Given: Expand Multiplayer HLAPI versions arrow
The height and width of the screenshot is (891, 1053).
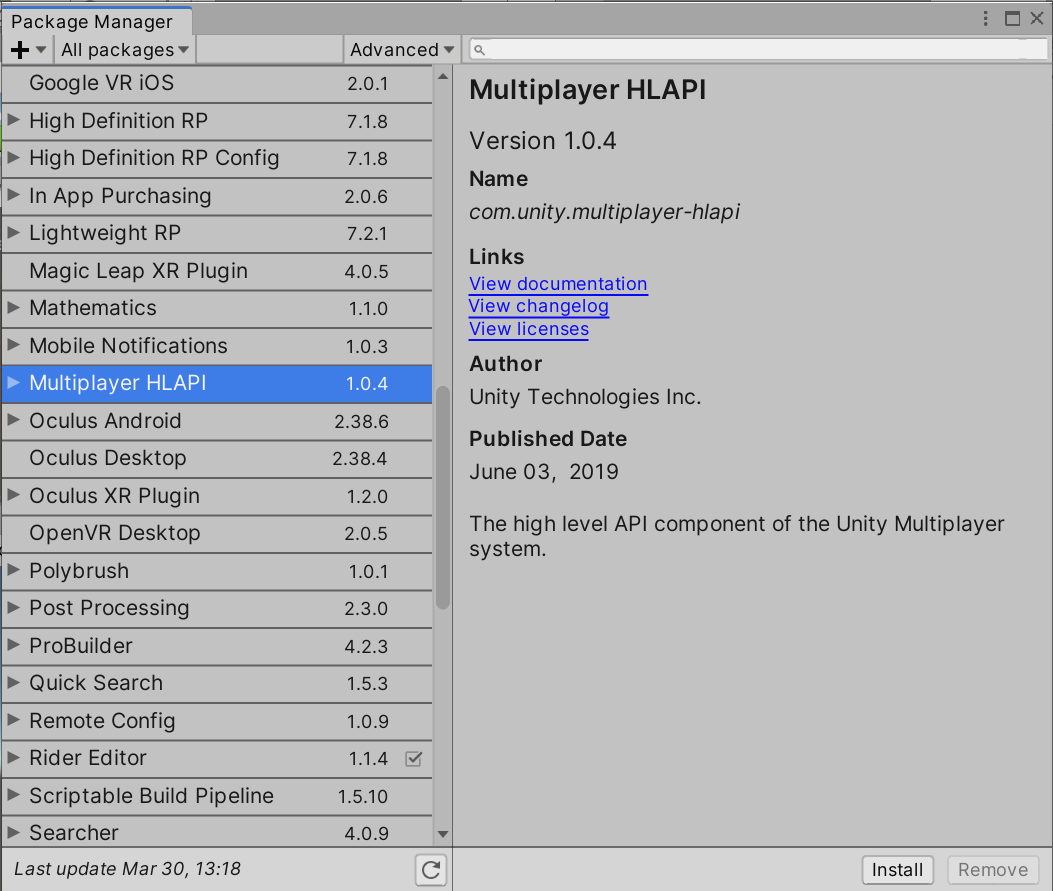Looking at the screenshot, I should 13,383.
